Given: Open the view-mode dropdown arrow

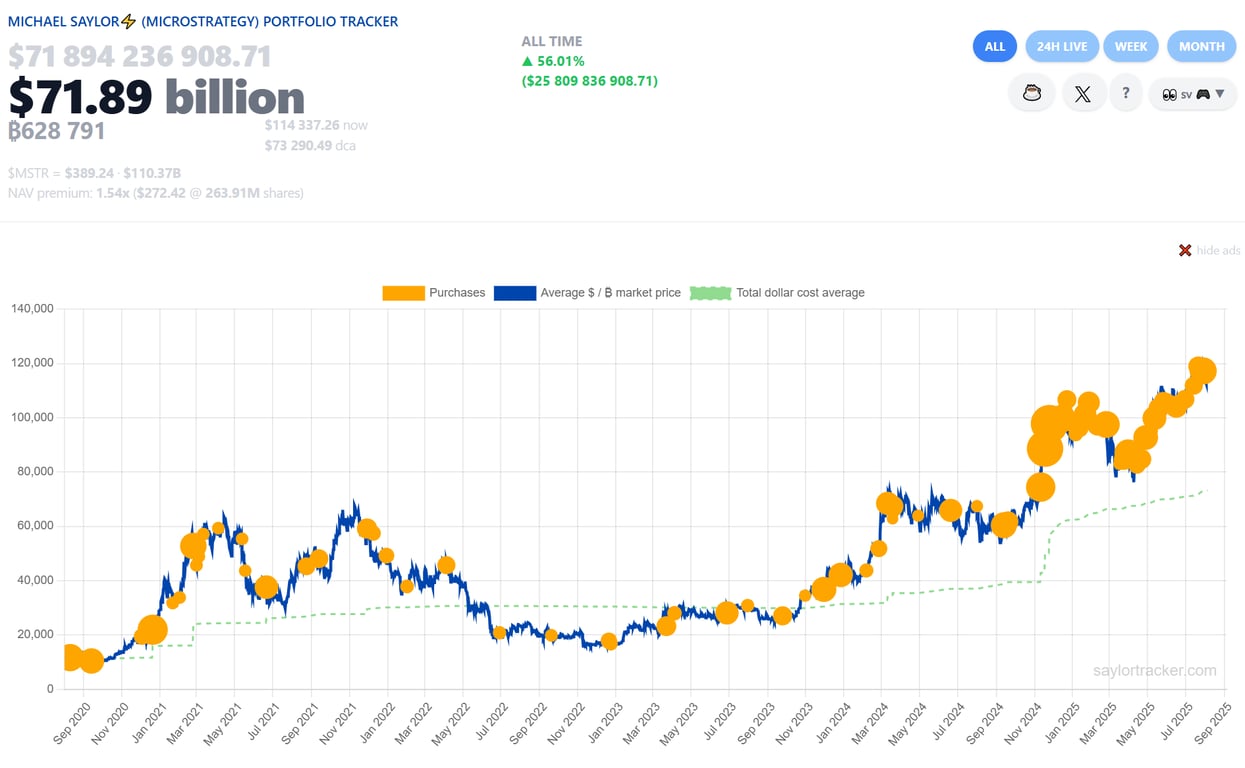Looking at the screenshot, I should click(1220, 94).
